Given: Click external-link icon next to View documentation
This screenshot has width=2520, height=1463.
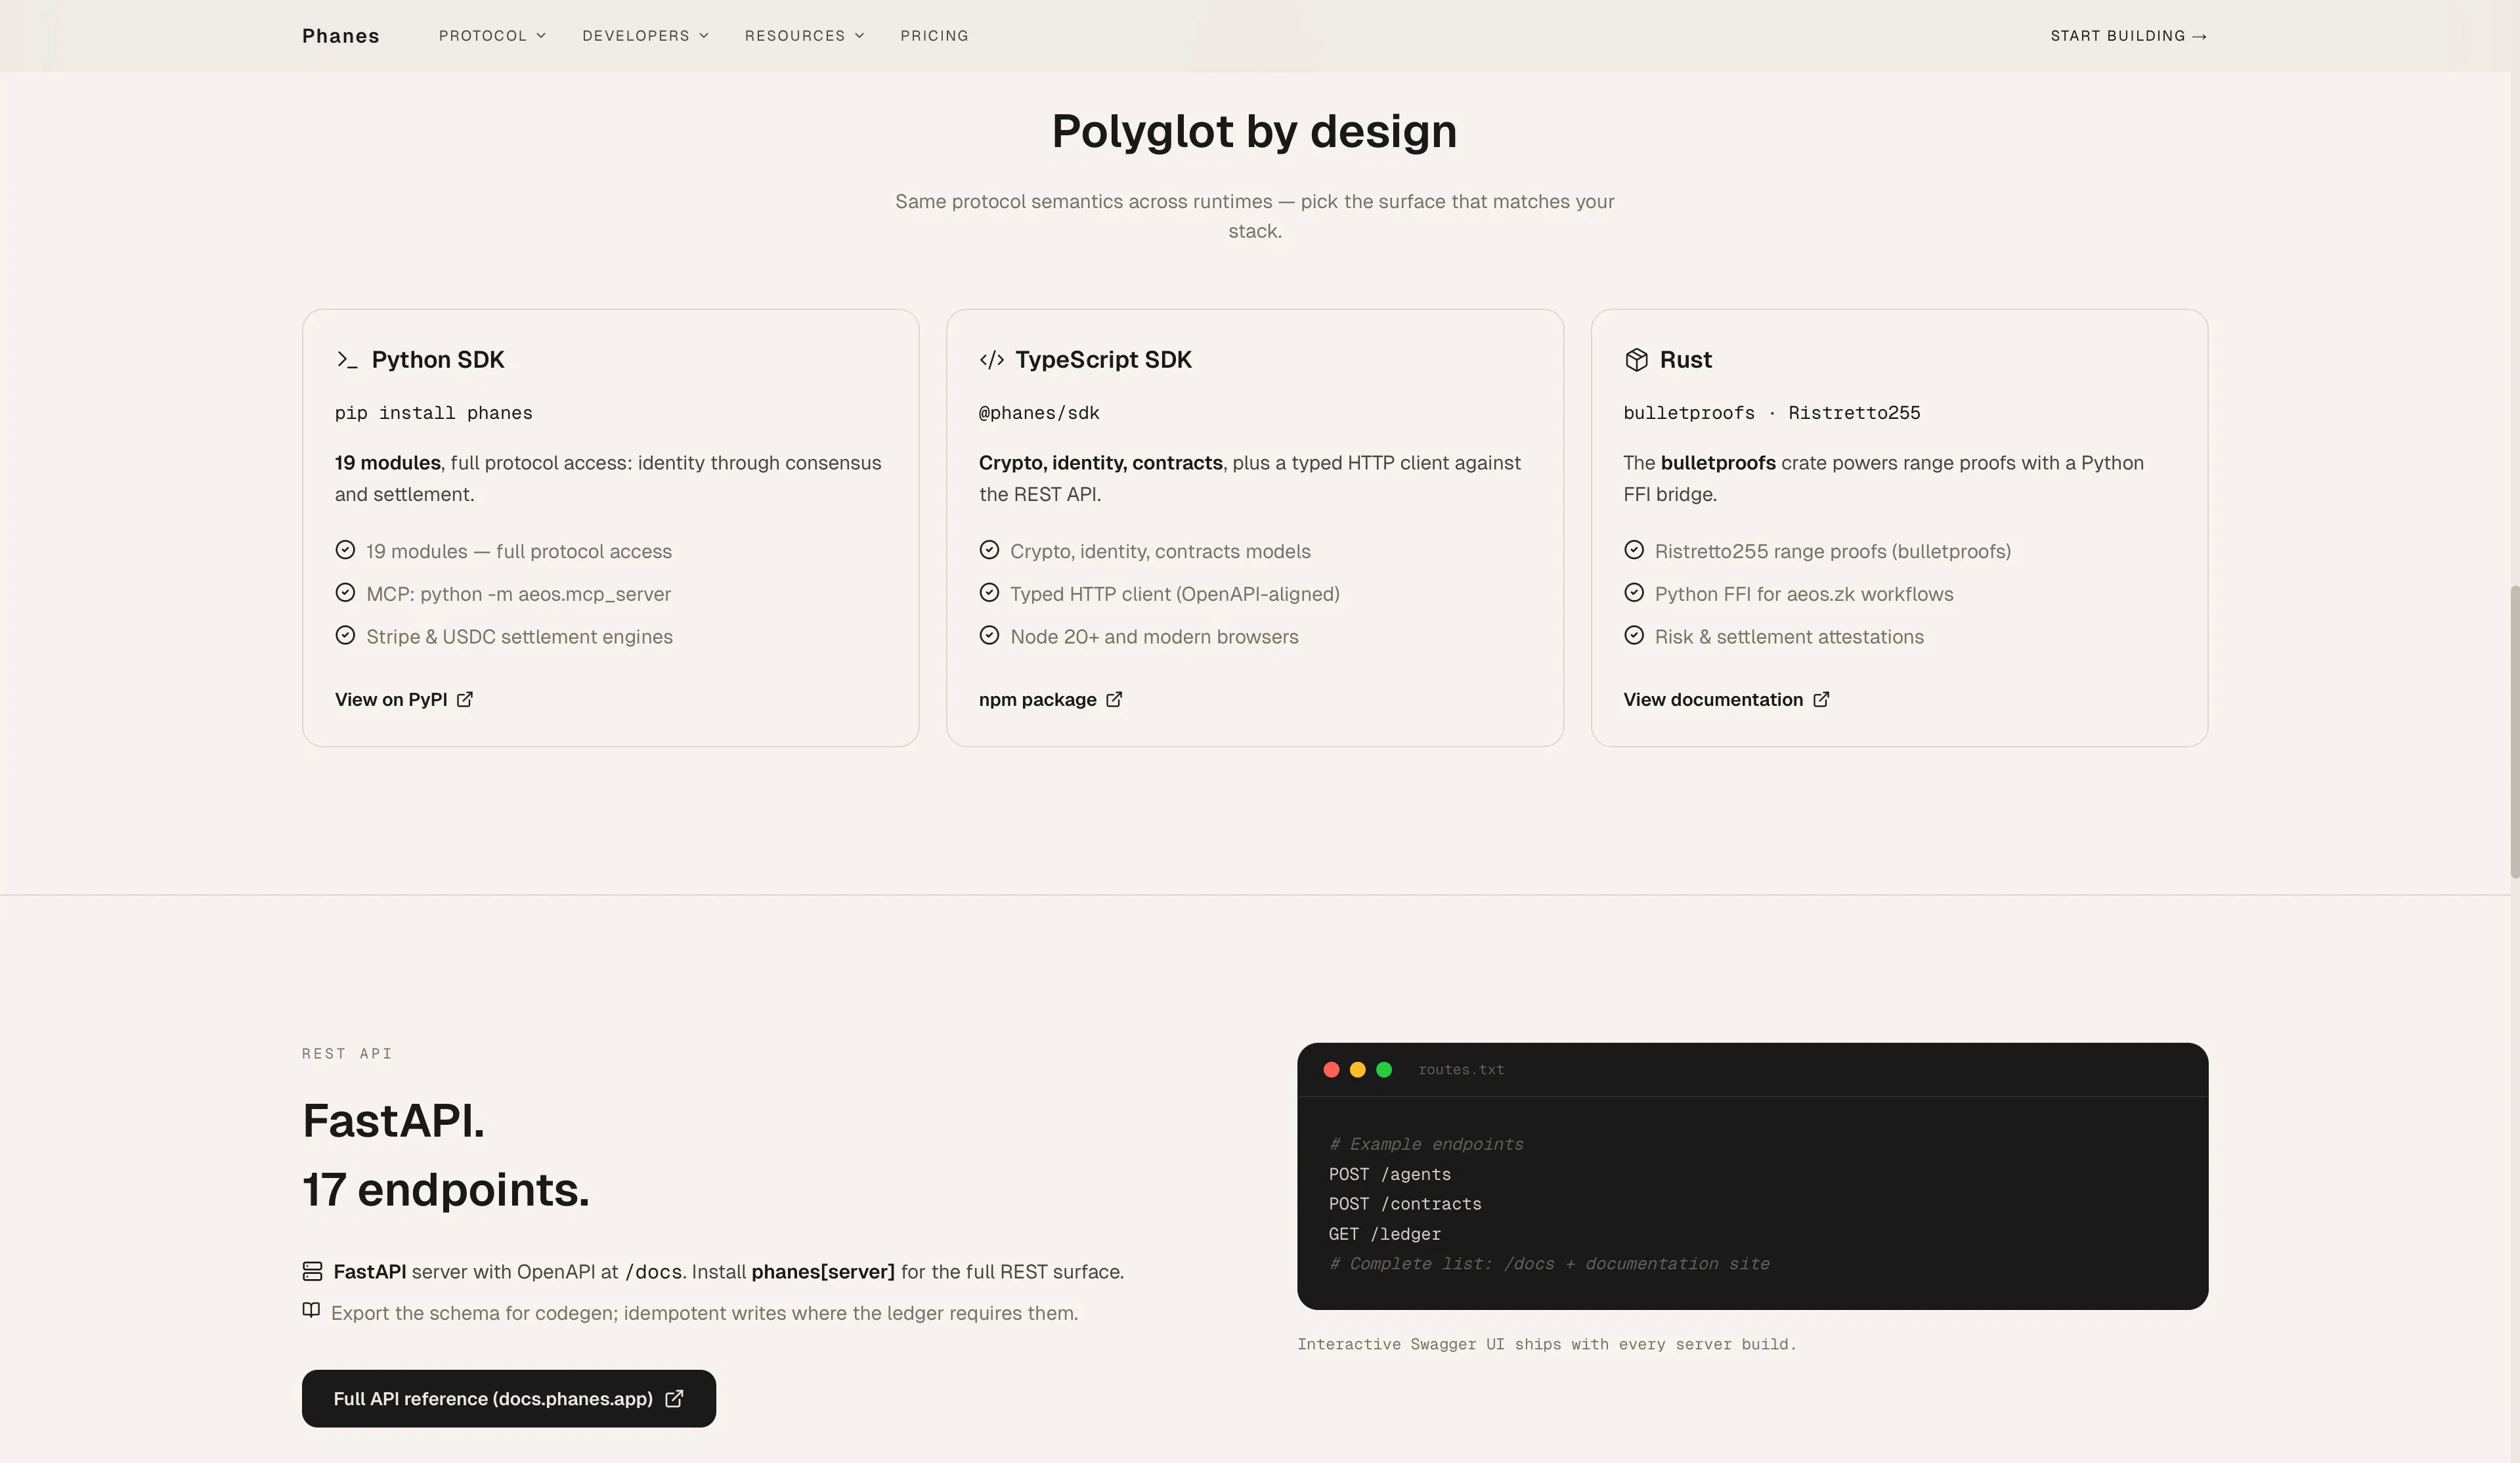Looking at the screenshot, I should coord(1821,699).
